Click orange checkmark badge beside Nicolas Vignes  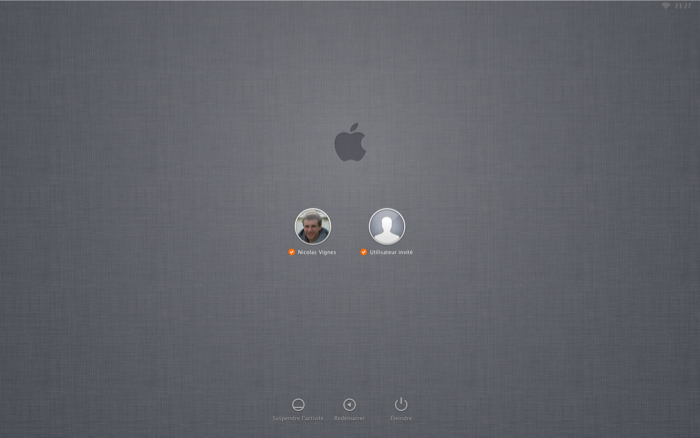[291, 252]
